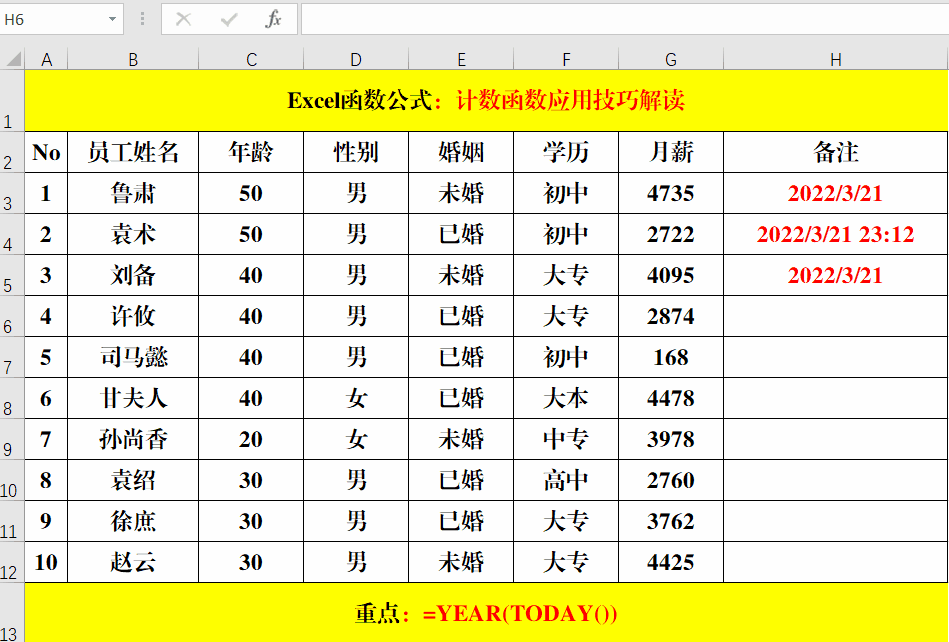The image size is (949, 642).
Task: Select row 12 header
Action: click(x=12, y=562)
